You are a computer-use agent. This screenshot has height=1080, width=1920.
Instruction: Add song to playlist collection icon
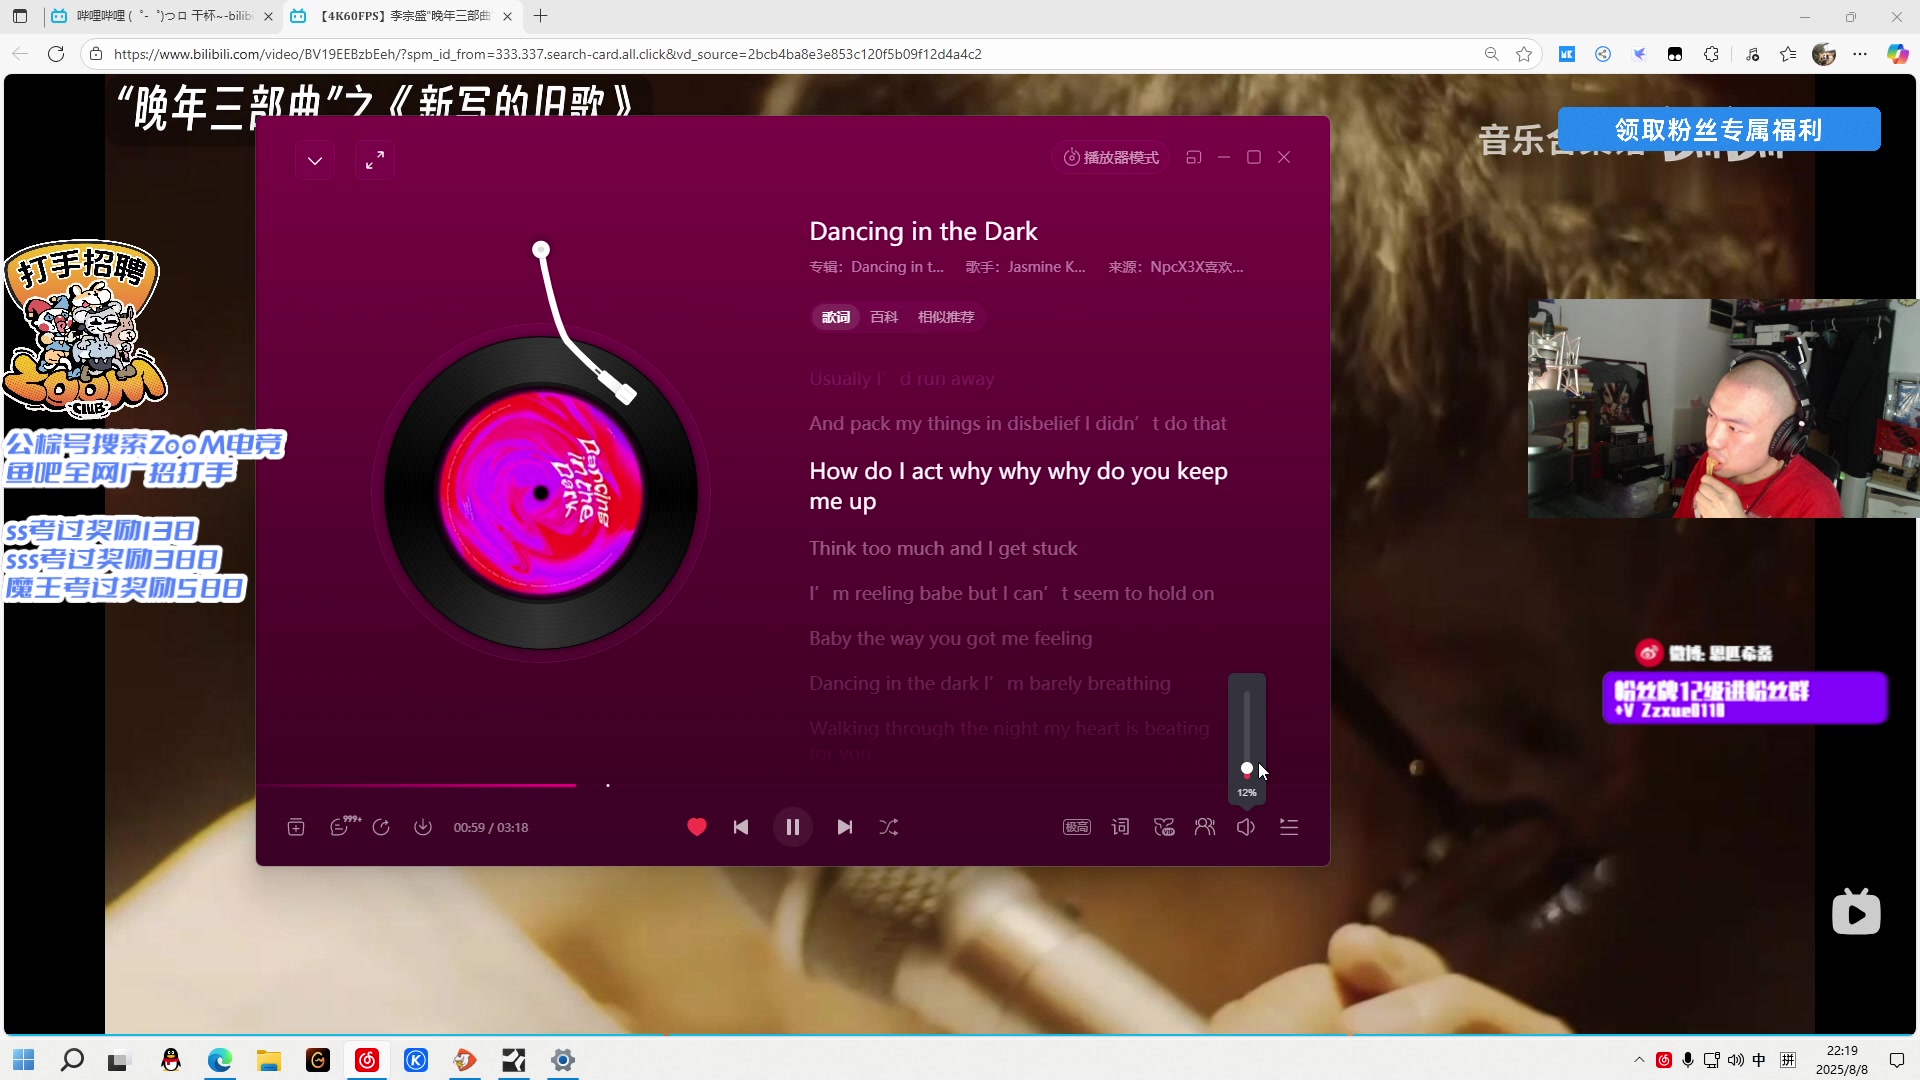click(296, 828)
